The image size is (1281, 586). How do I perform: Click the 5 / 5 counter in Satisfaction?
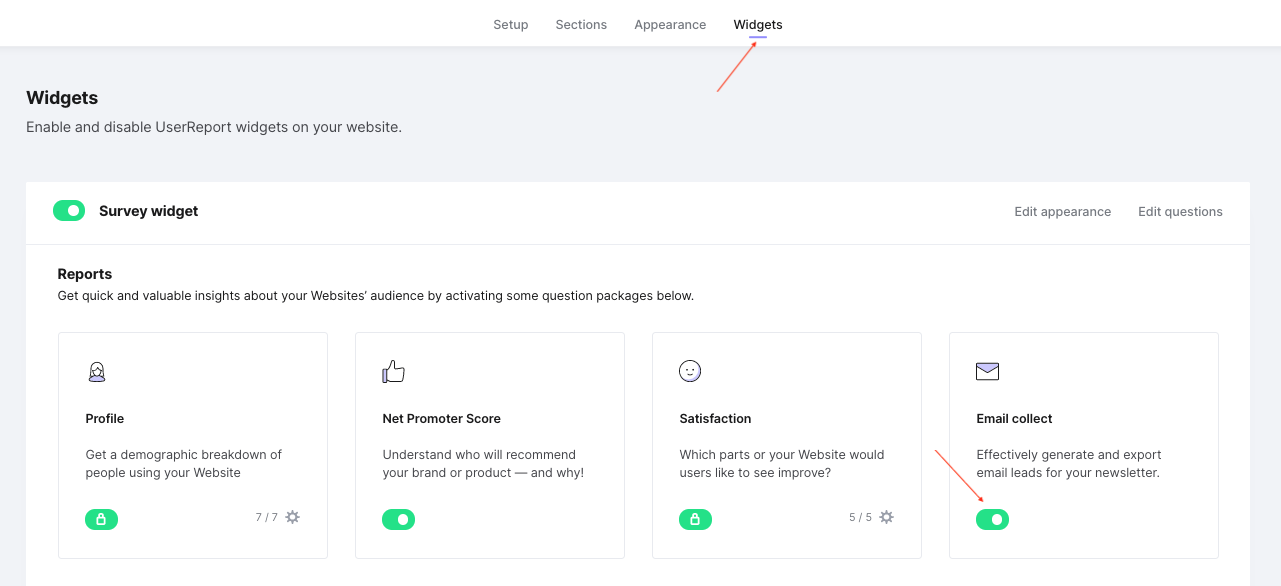[x=861, y=518]
